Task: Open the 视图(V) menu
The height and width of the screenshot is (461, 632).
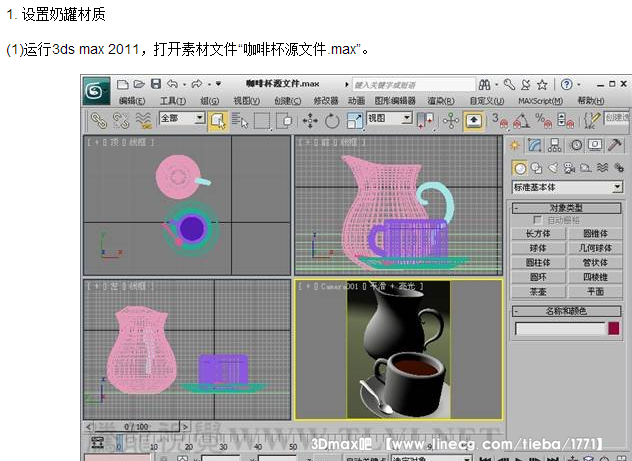Action: pos(247,101)
